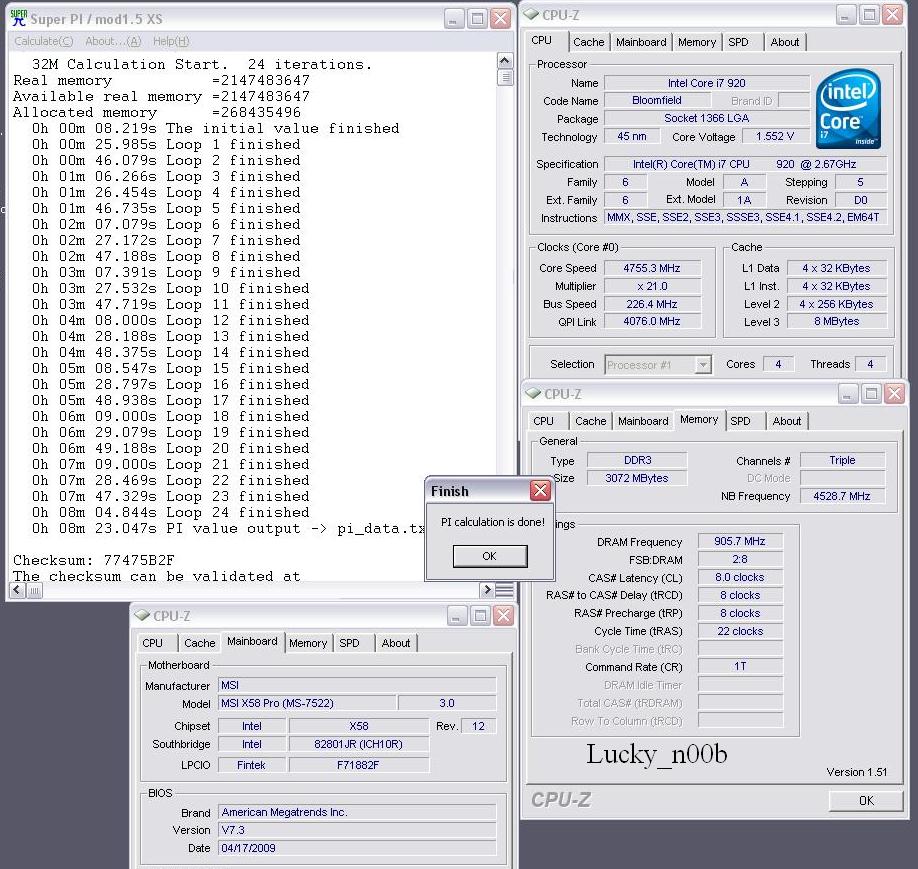
Task: Click the Bus Speed value 226.4 MHz
Action: pyautogui.click(x=652, y=305)
